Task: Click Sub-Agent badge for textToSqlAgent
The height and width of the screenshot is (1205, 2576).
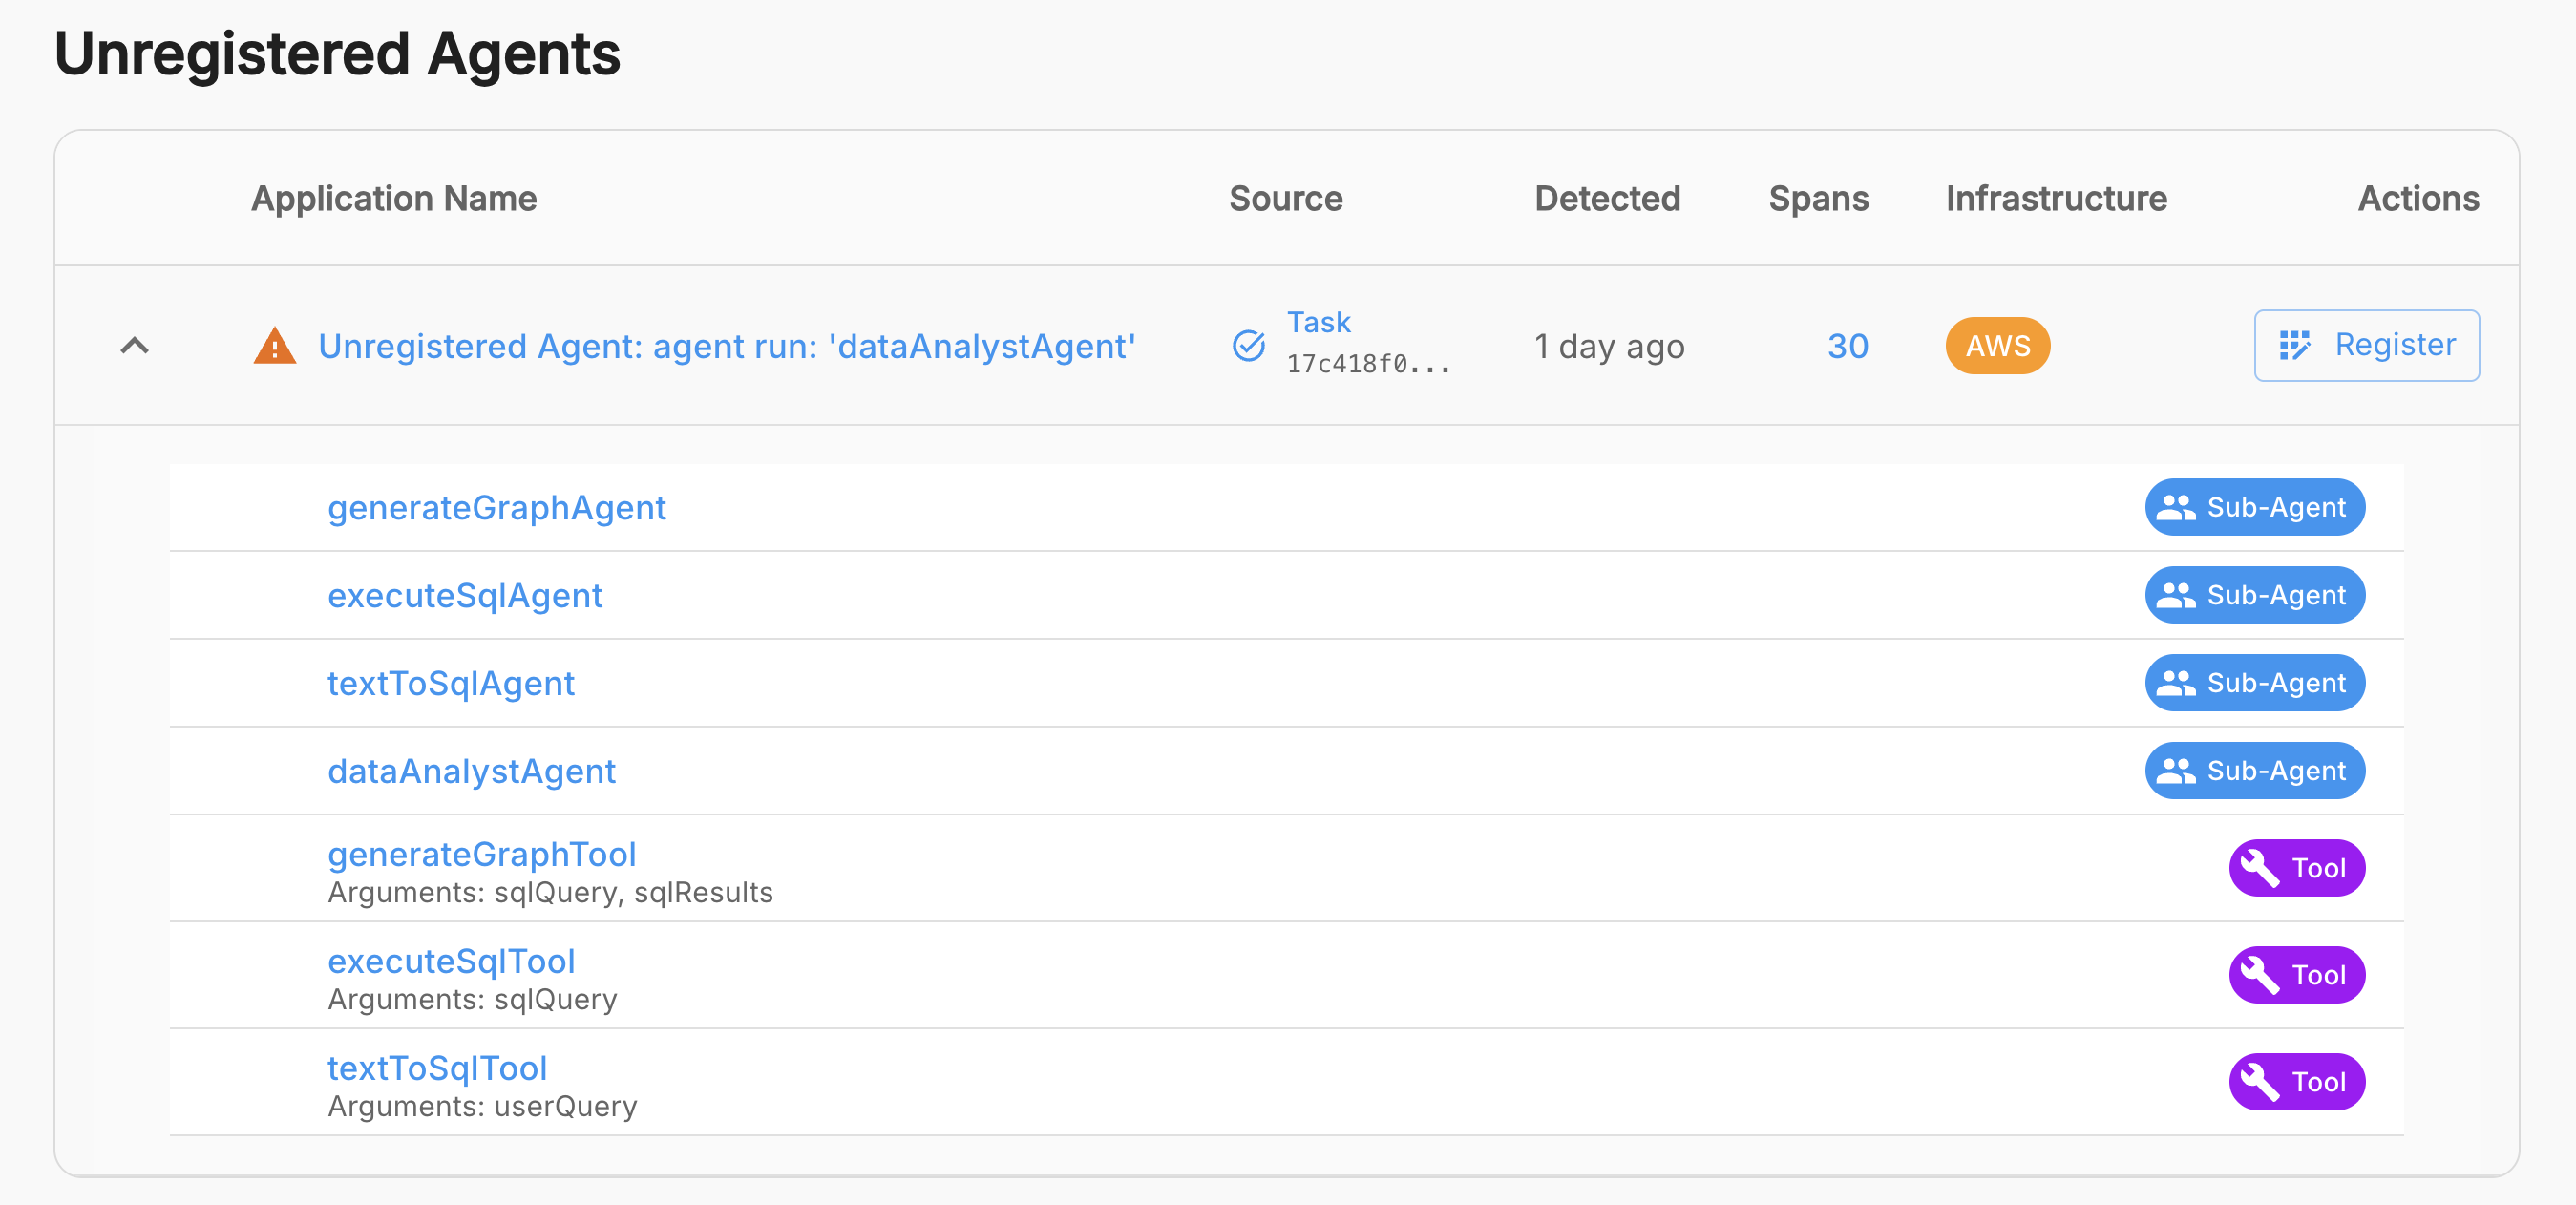Action: pyautogui.click(x=2254, y=683)
